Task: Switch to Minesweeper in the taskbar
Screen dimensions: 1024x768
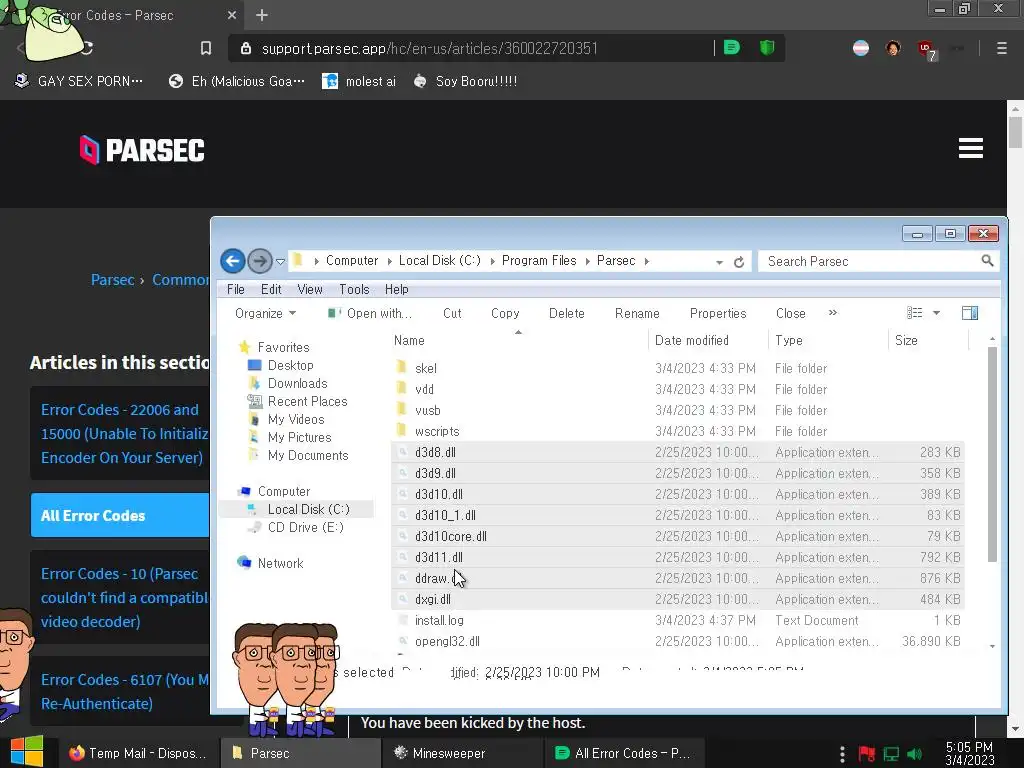Action: [x=462, y=753]
